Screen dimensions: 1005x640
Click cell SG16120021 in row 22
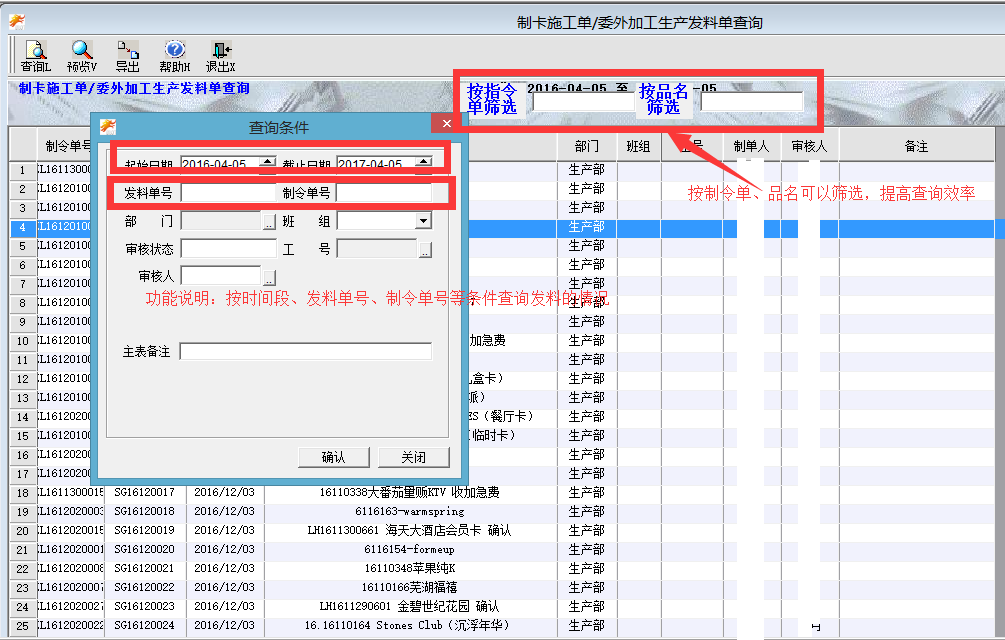click(145, 568)
